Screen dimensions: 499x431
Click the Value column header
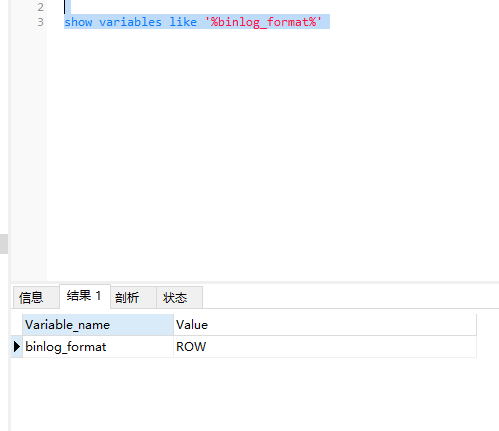325,325
